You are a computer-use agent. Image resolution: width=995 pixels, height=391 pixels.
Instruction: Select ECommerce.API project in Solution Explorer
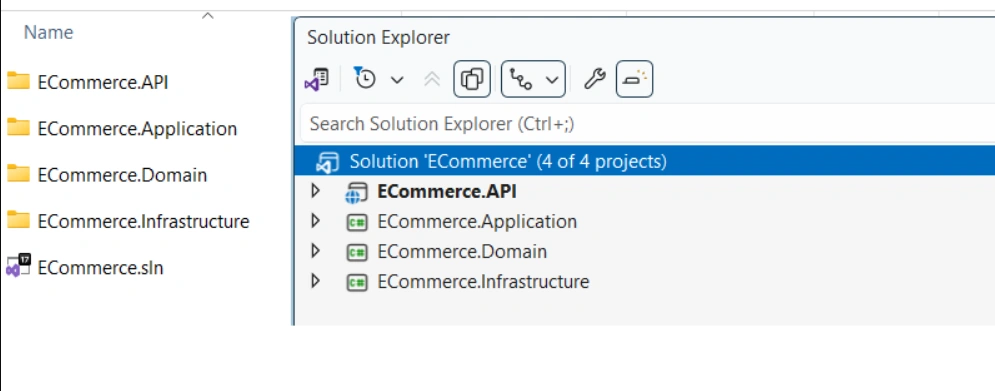(447, 192)
